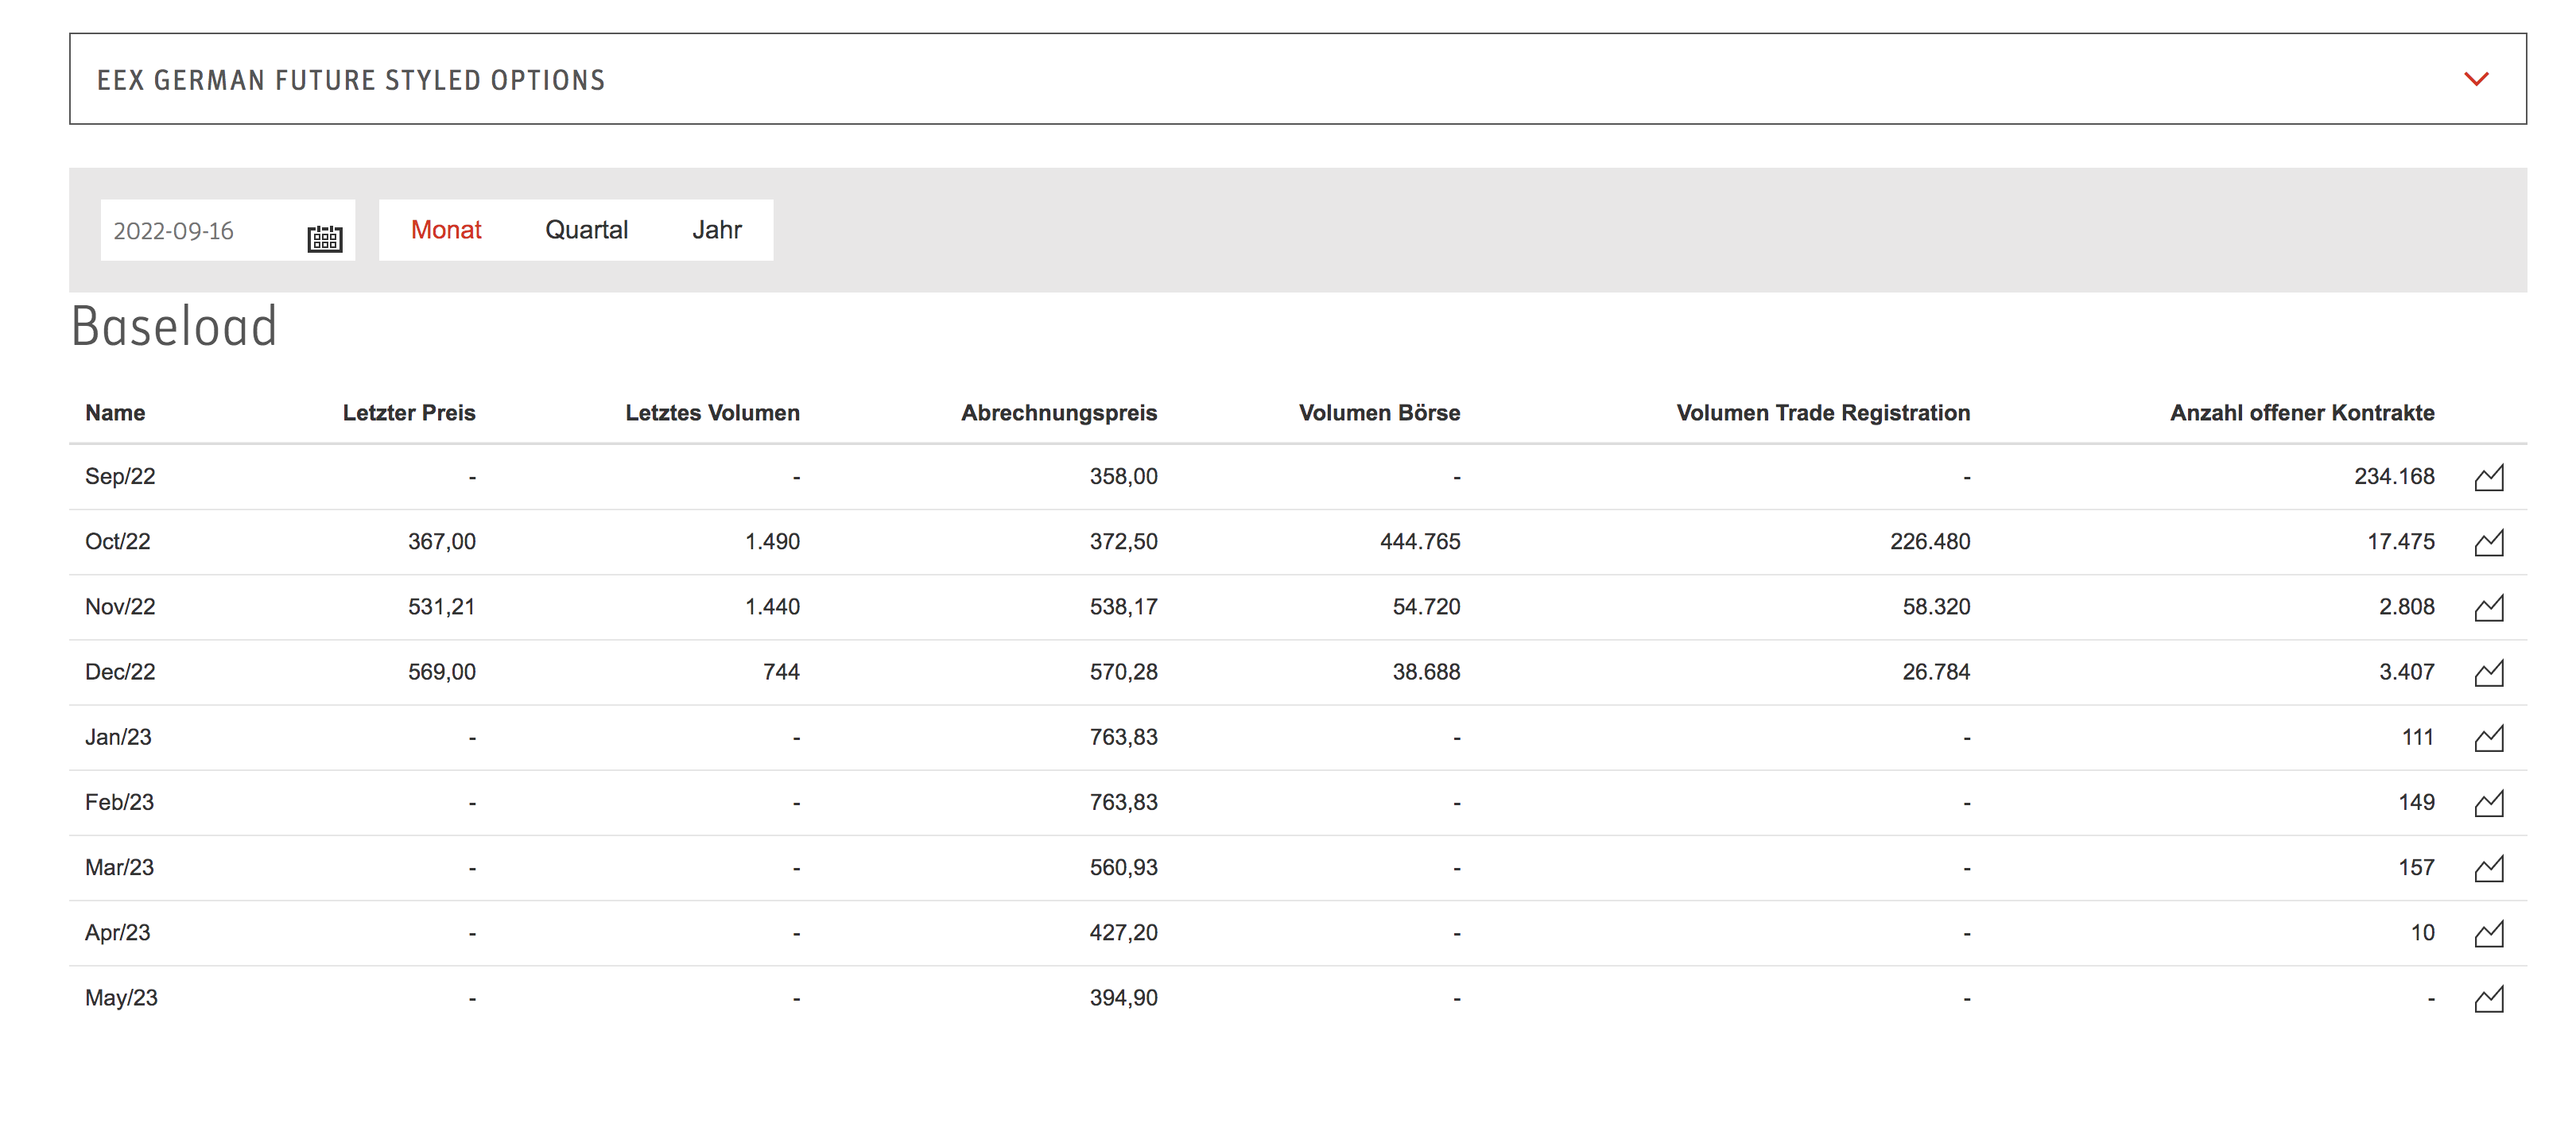Click the 427,20 settlement price
2576x1143 pixels.
(x=1123, y=933)
